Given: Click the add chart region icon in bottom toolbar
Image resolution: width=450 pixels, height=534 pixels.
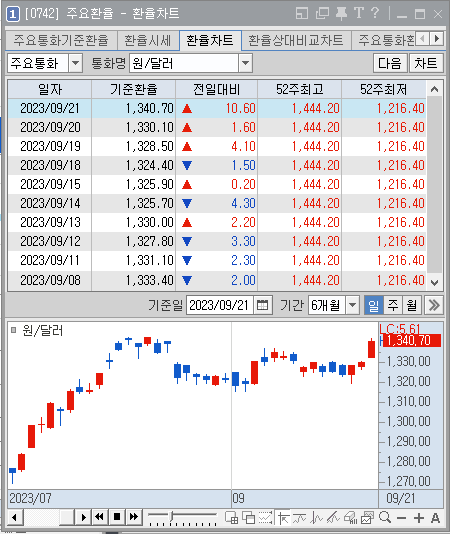Looking at the screenshot, I should tap(232, 518).
